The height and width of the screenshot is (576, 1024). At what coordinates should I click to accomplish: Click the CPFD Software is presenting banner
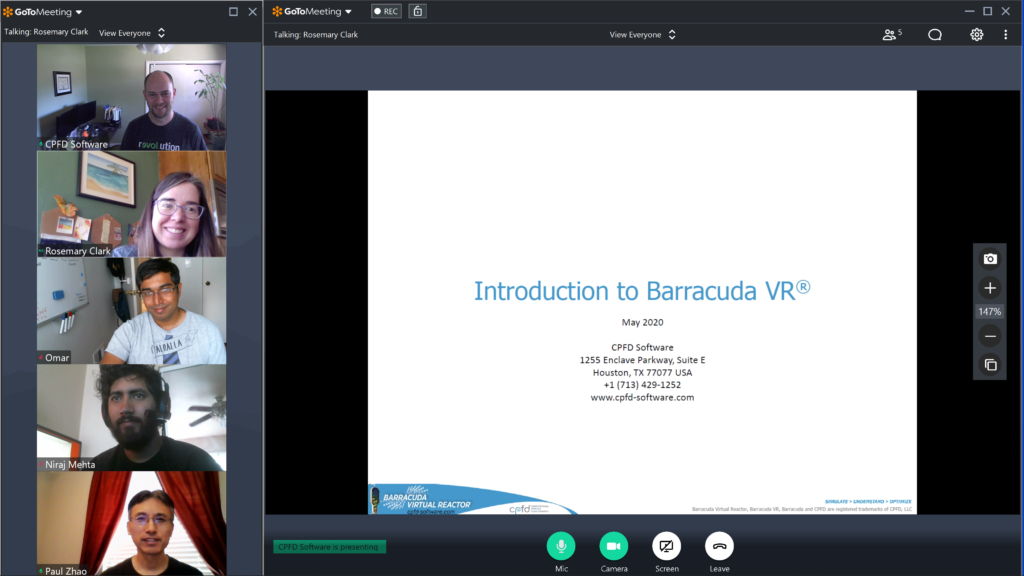coord(330,546)
